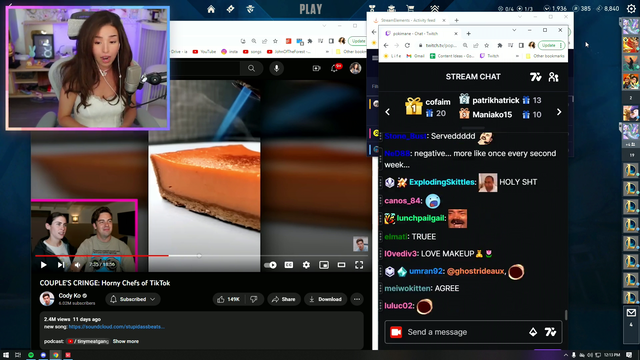Start YouTube voice search with microphone
This screenshot has height=360, width=640.
pos(276,68)
